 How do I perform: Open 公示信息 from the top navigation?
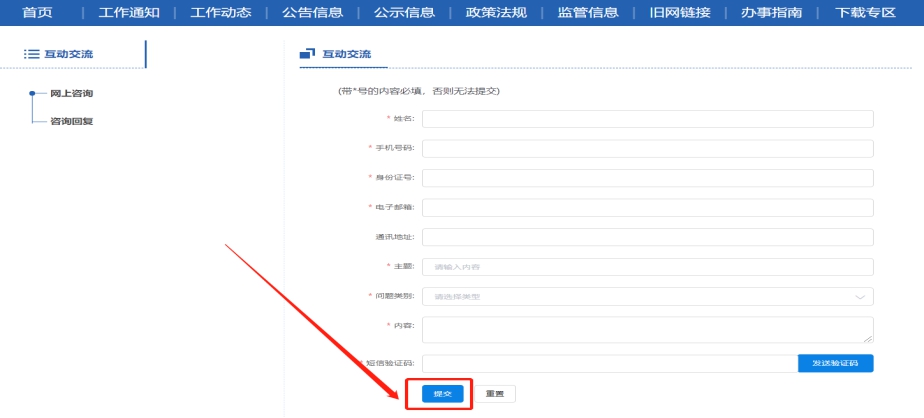pyautogui.click(x=404, y=12)
